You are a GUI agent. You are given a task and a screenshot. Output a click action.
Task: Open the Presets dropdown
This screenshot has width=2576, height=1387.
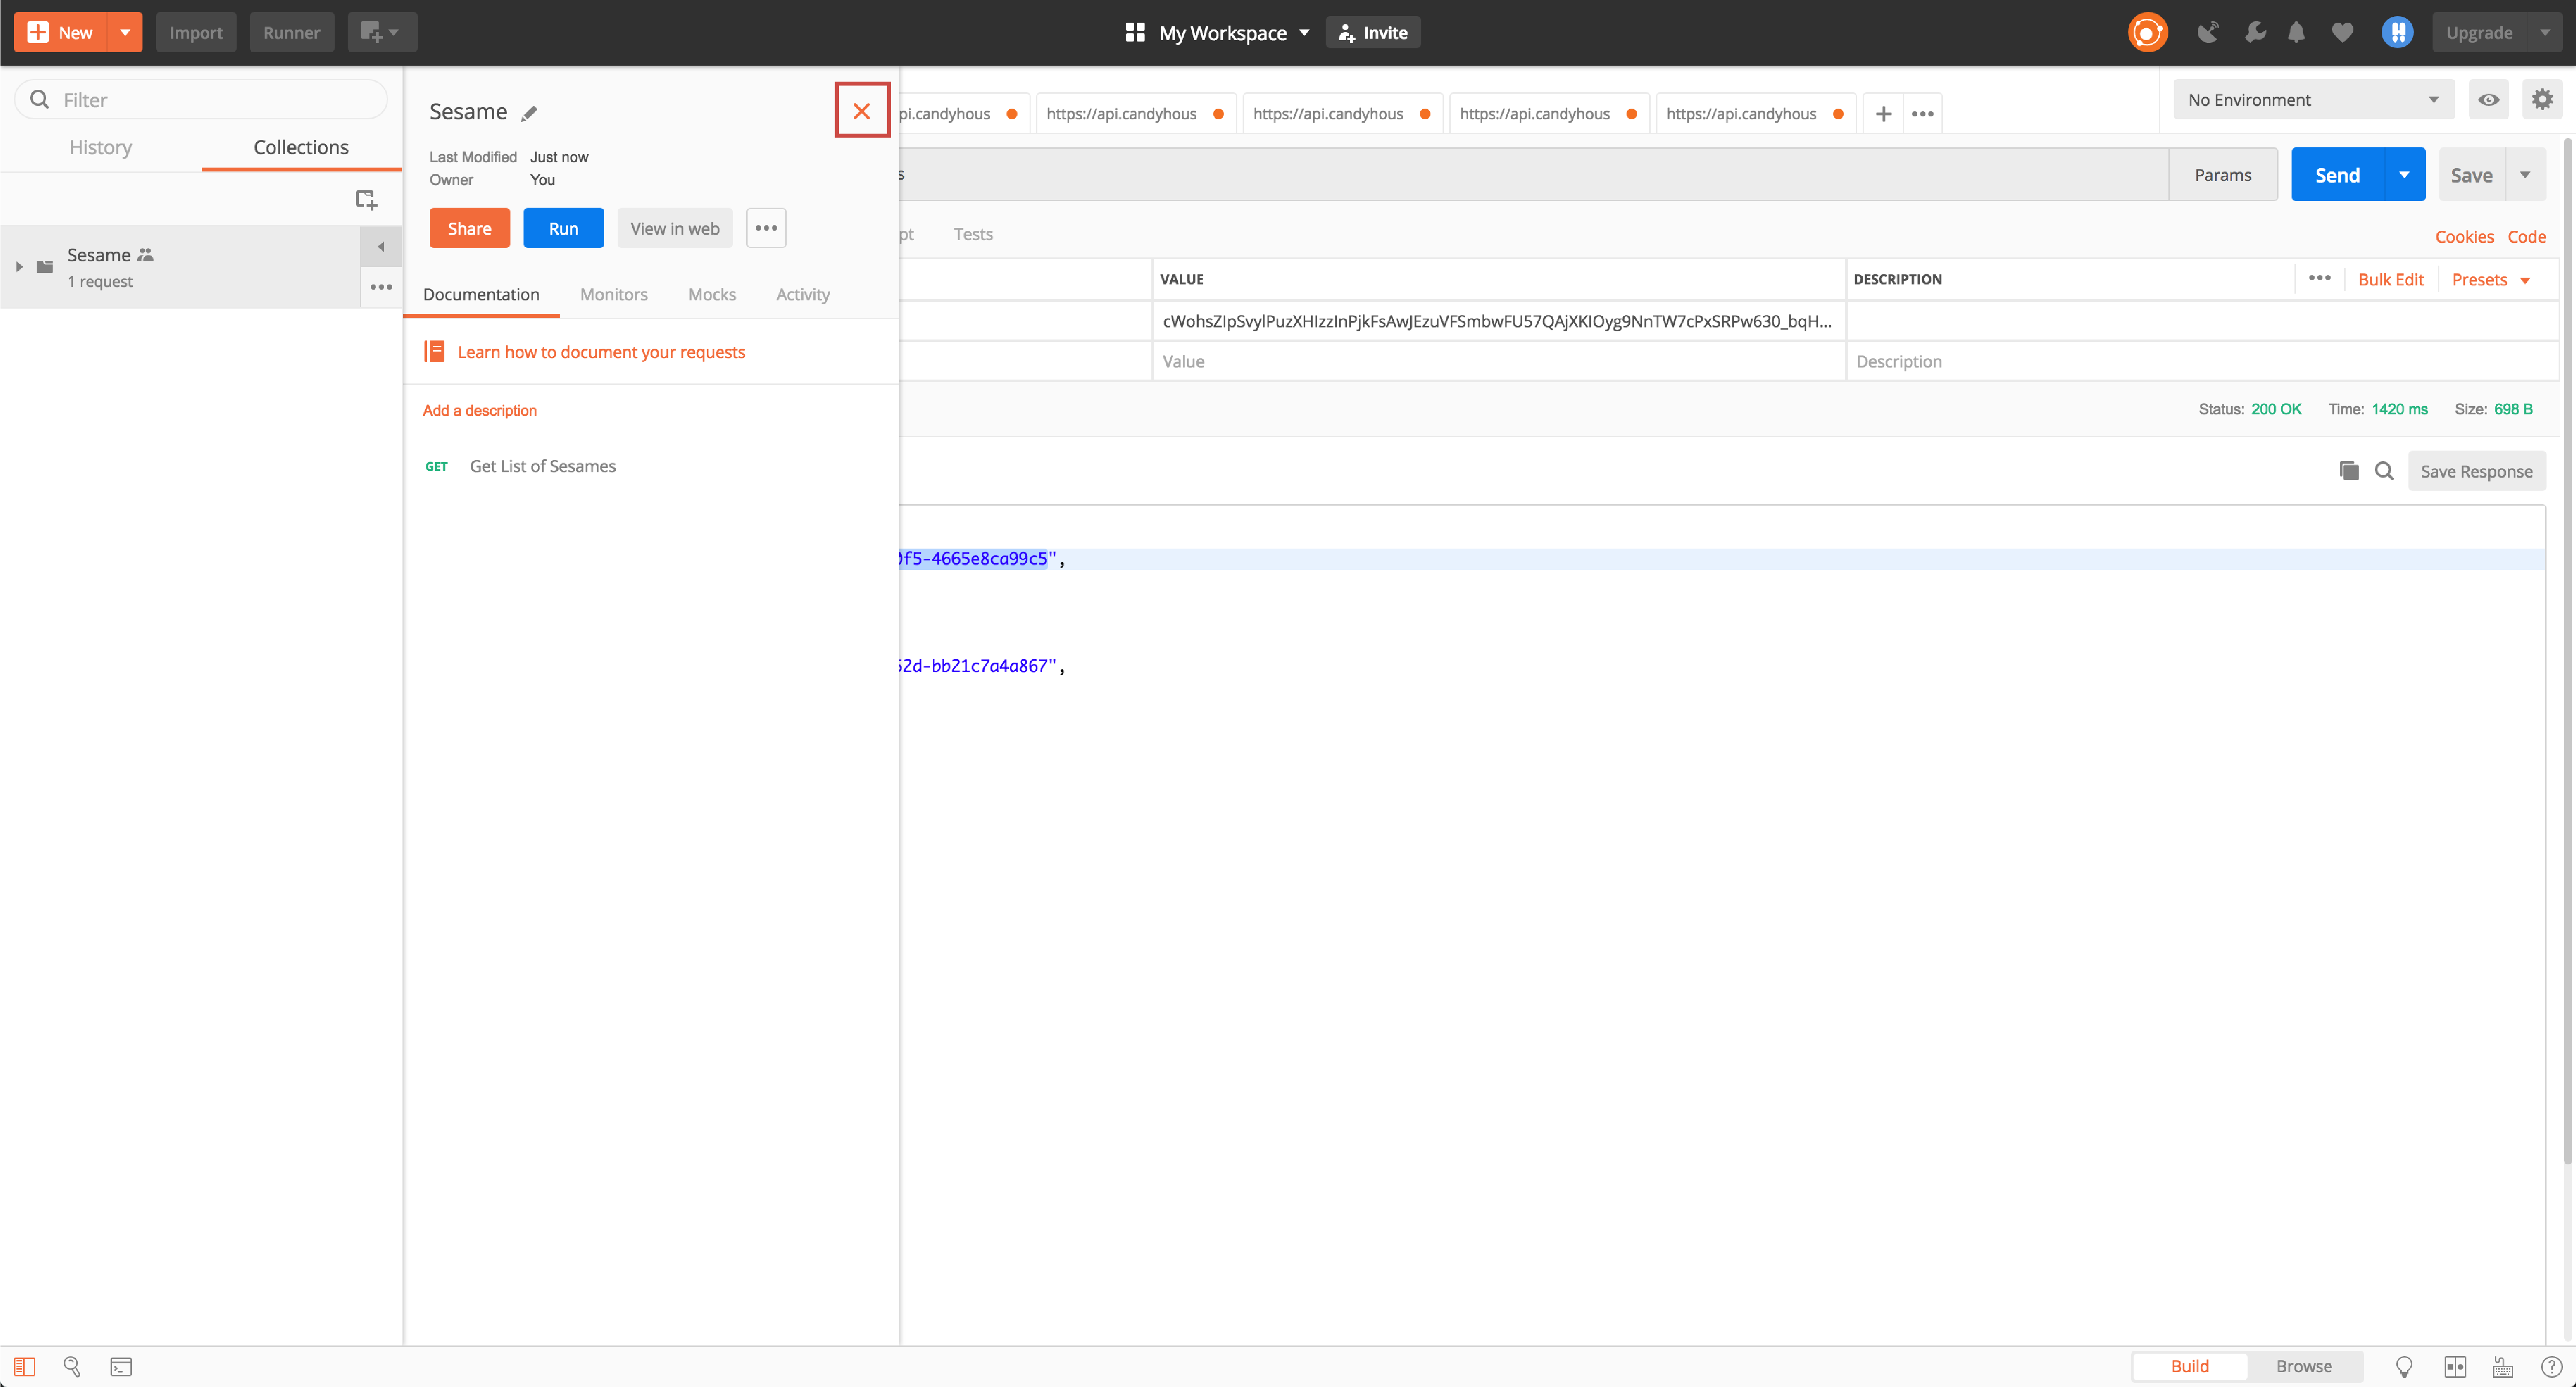click(x=2490, y=279)
